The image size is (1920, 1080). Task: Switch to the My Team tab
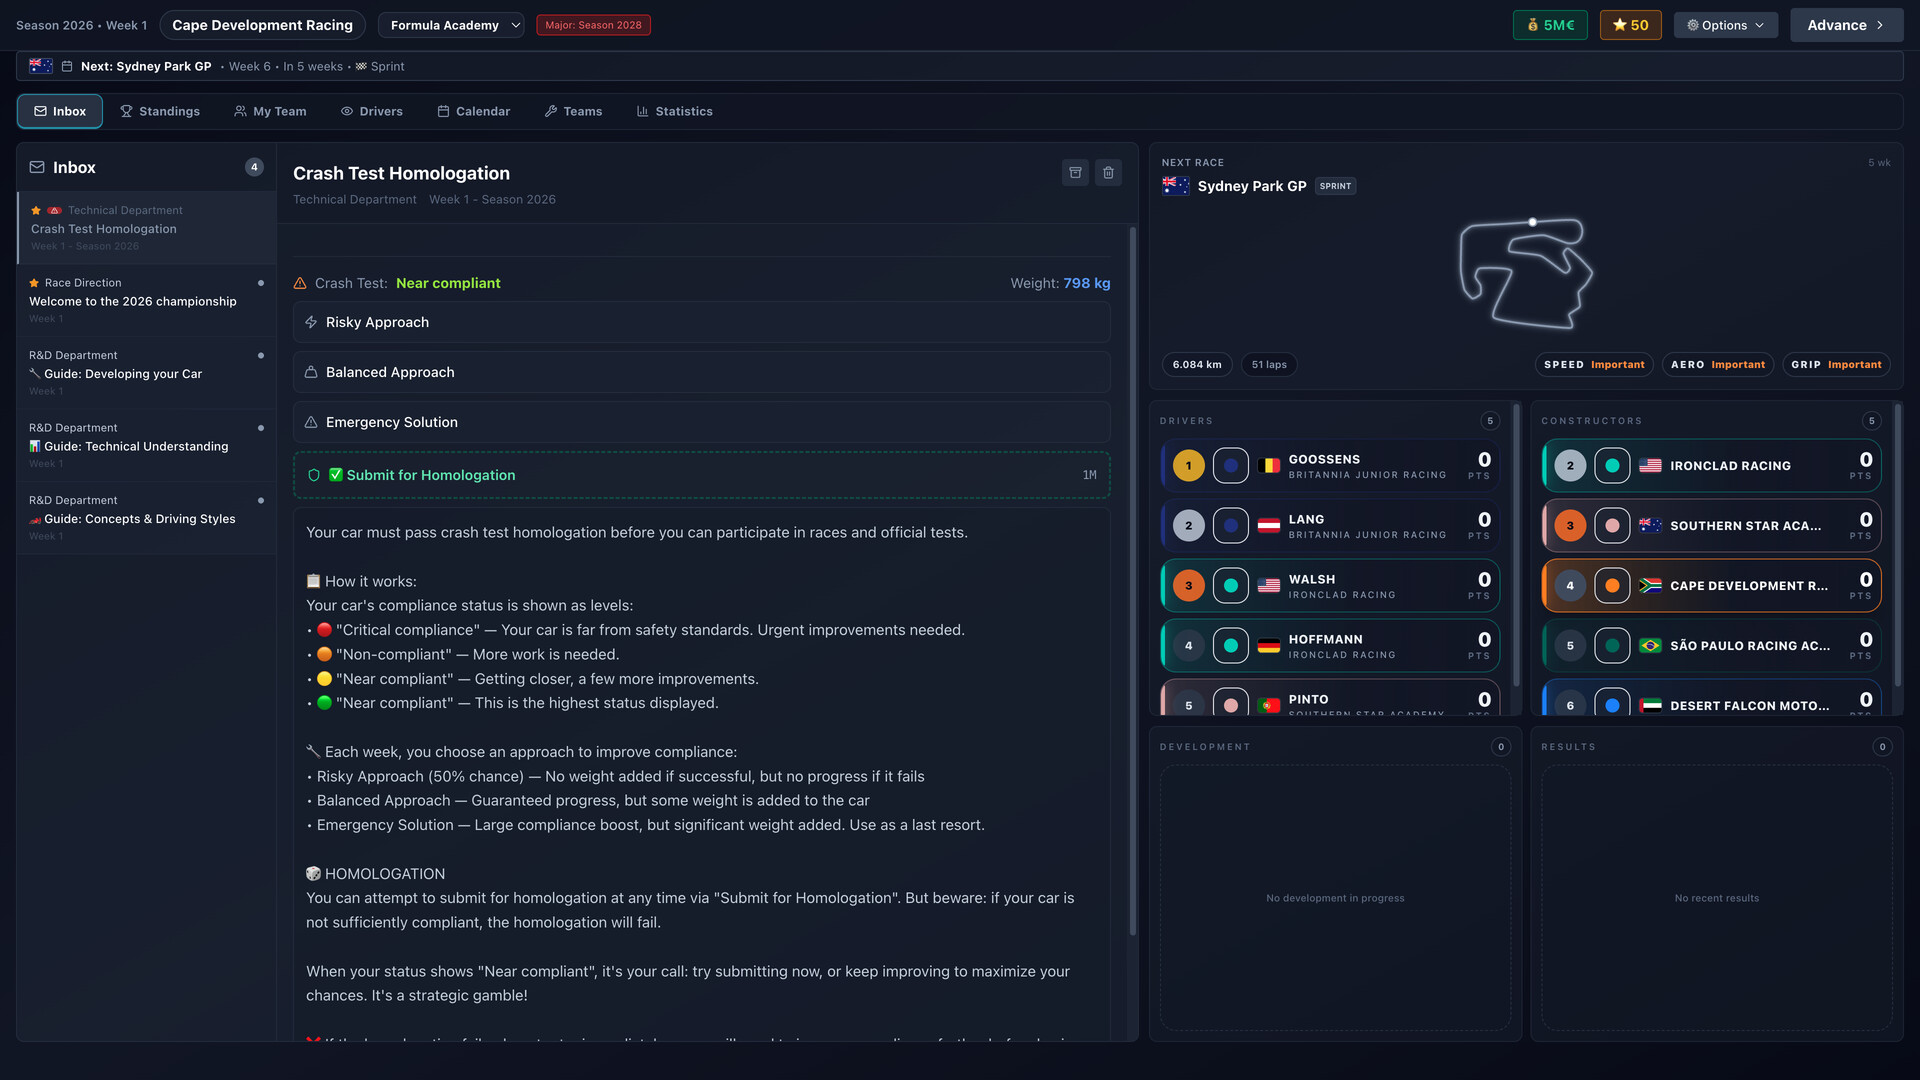pyautogui.click(x=270, y=111)
